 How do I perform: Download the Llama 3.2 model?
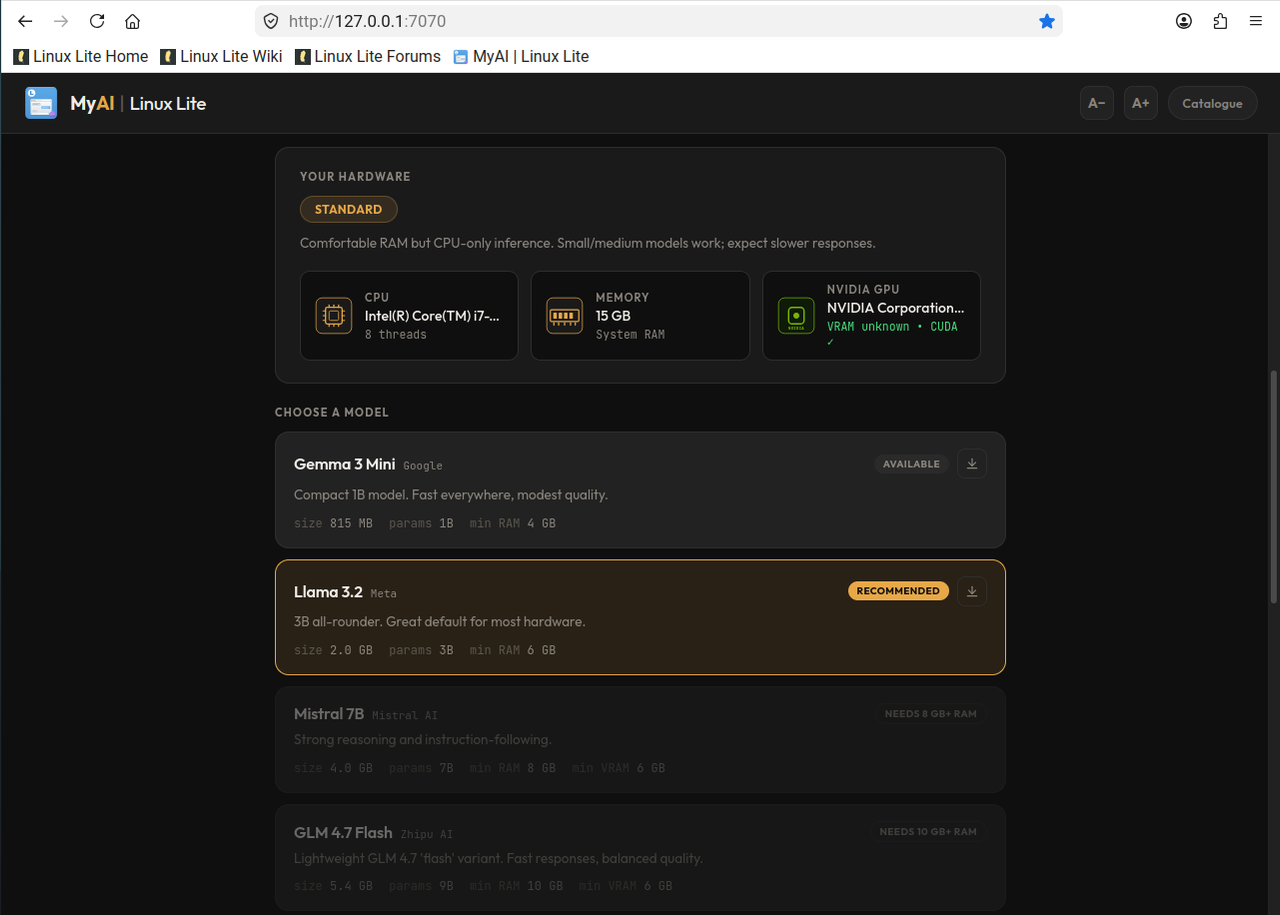pyautogui.click(x=972, y=591)
